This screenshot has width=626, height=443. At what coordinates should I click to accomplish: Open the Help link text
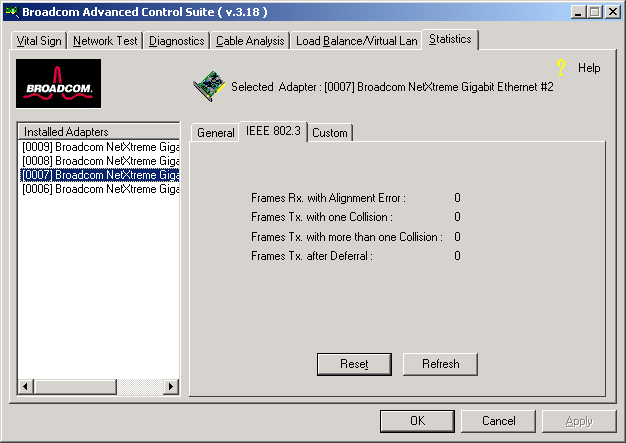pyautogui.click(x=589, y=68)
